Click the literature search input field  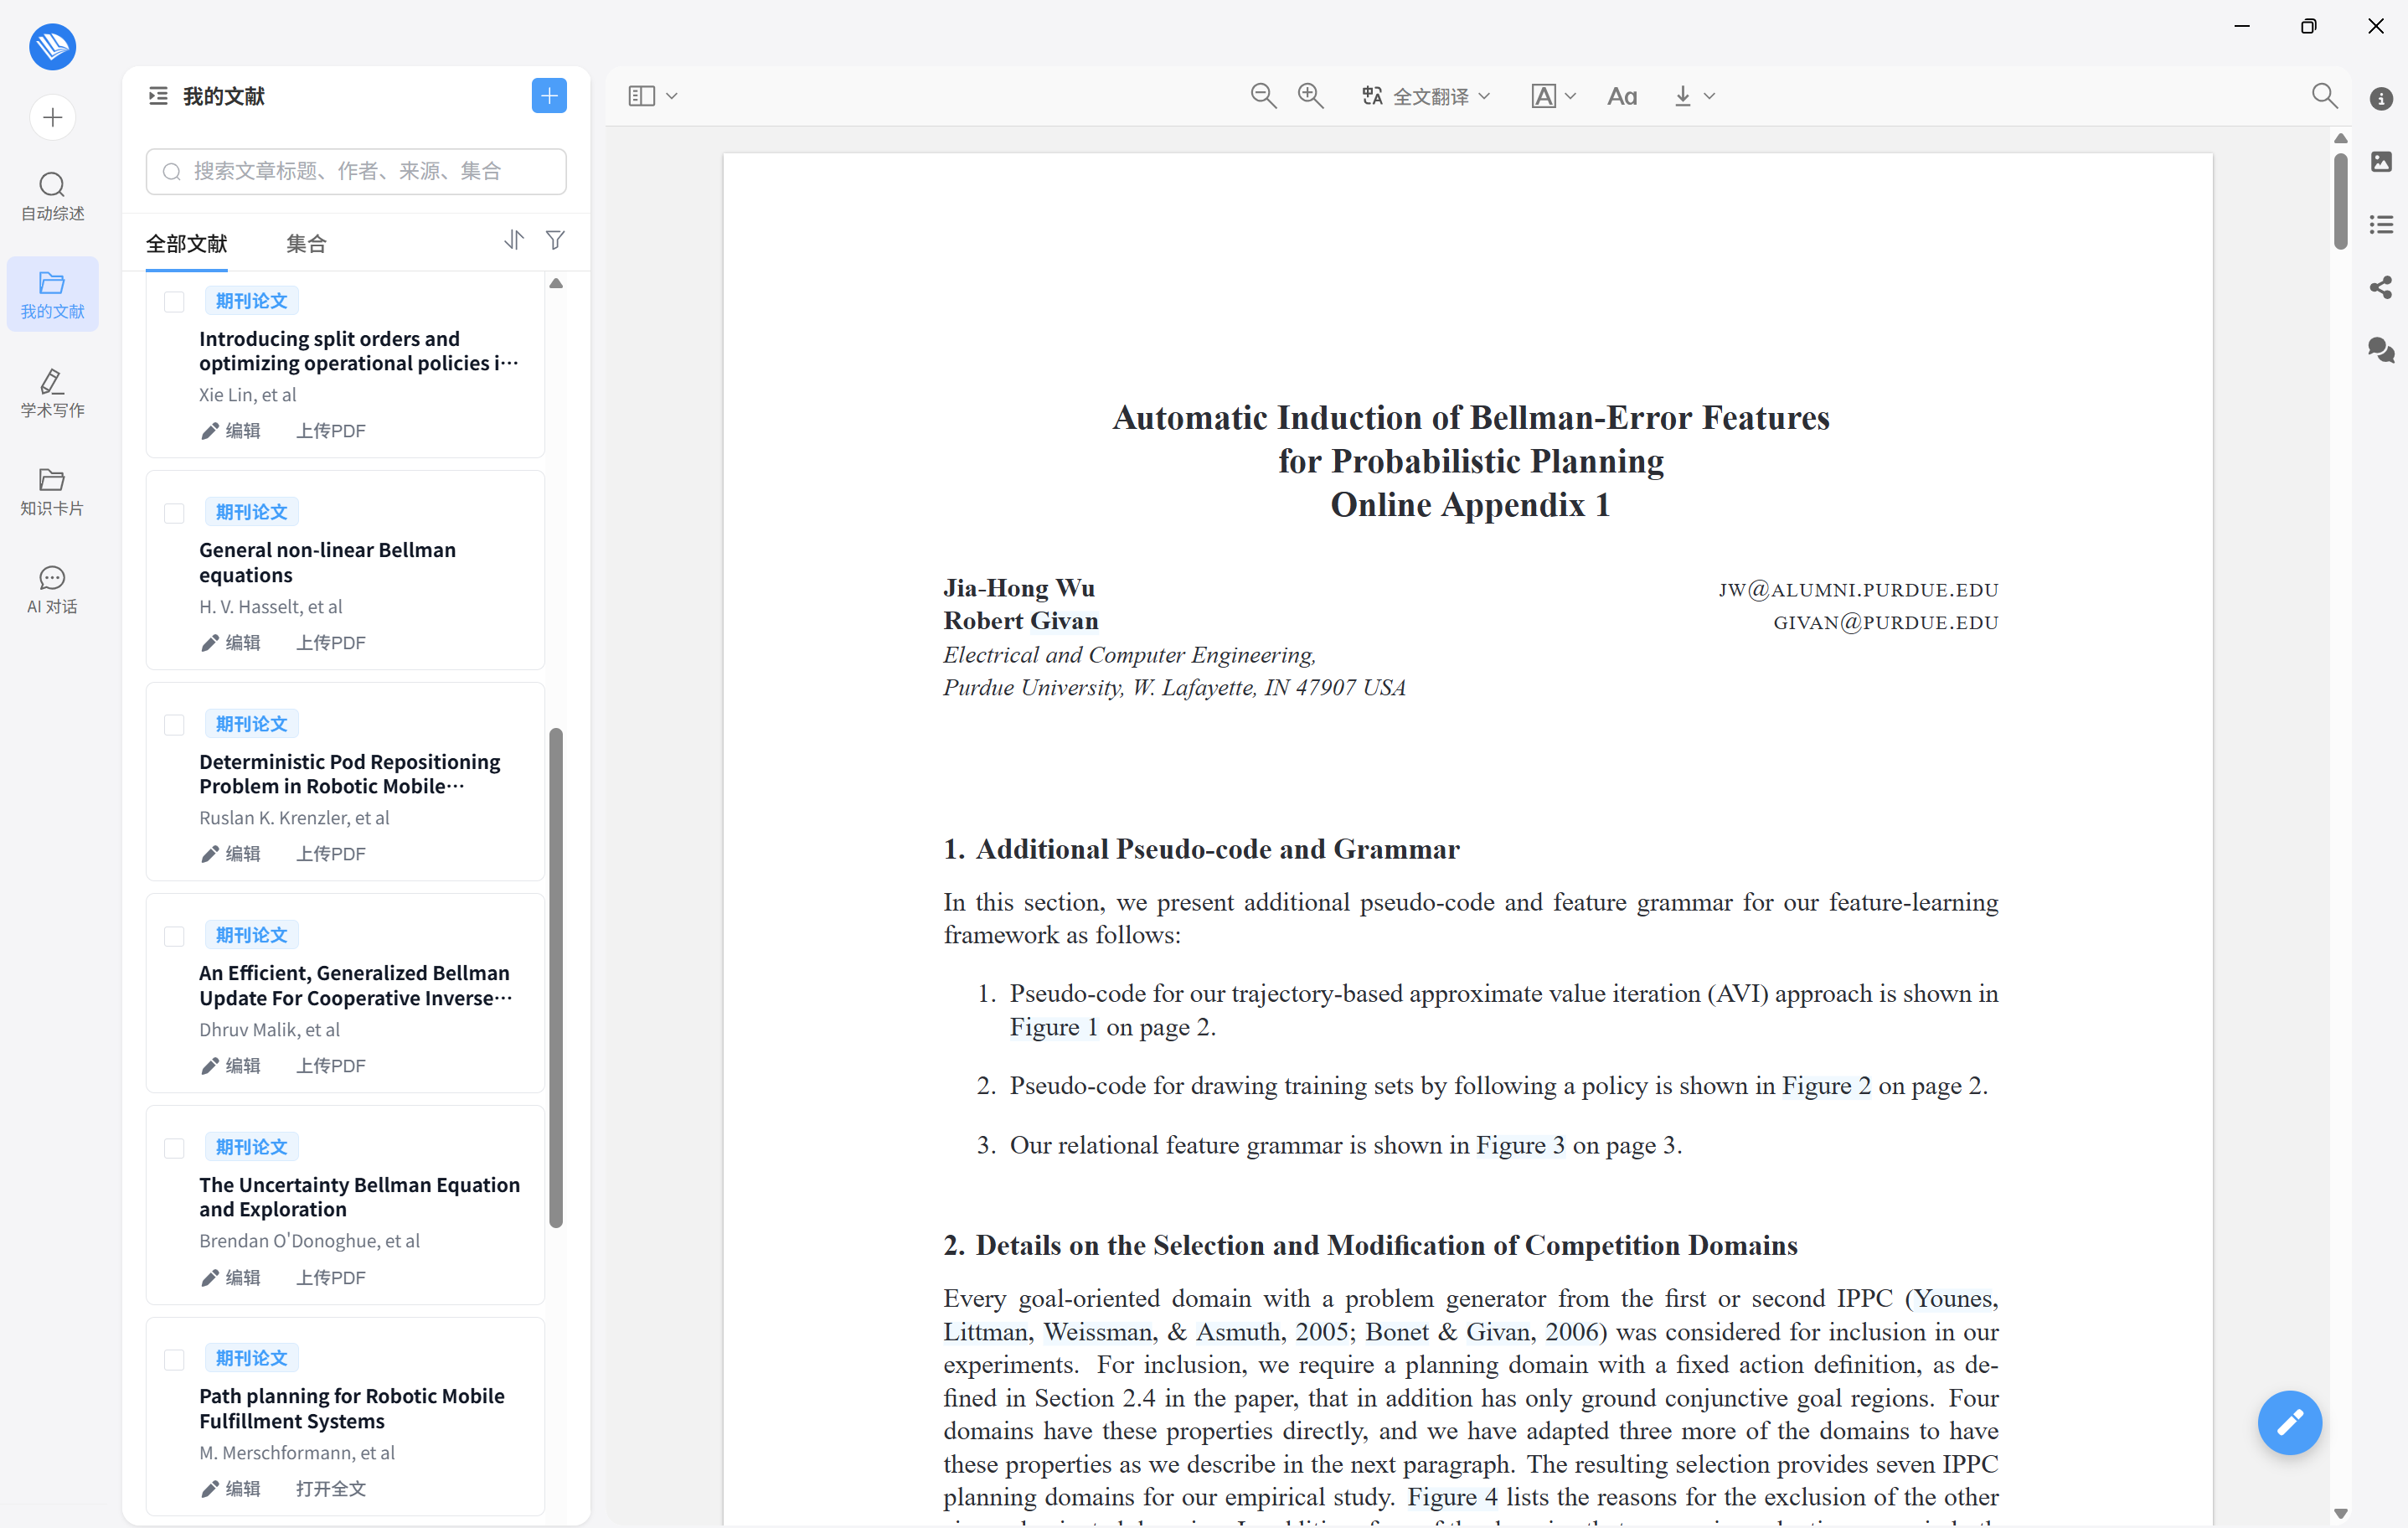coord(356,172)
